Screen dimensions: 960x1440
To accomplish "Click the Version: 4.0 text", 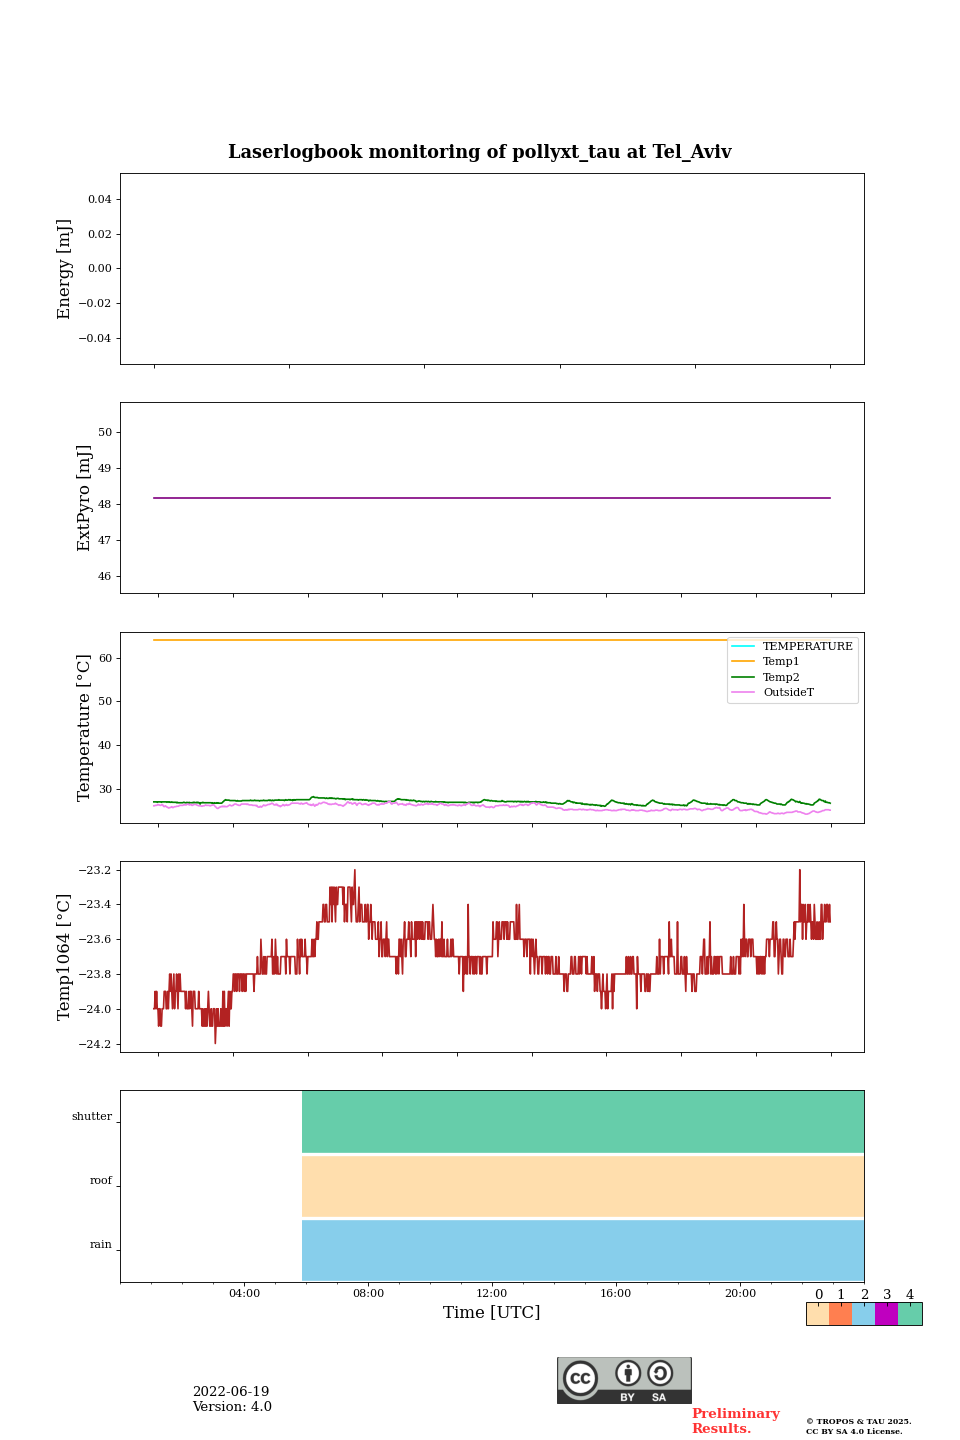I will [232, 1407].
